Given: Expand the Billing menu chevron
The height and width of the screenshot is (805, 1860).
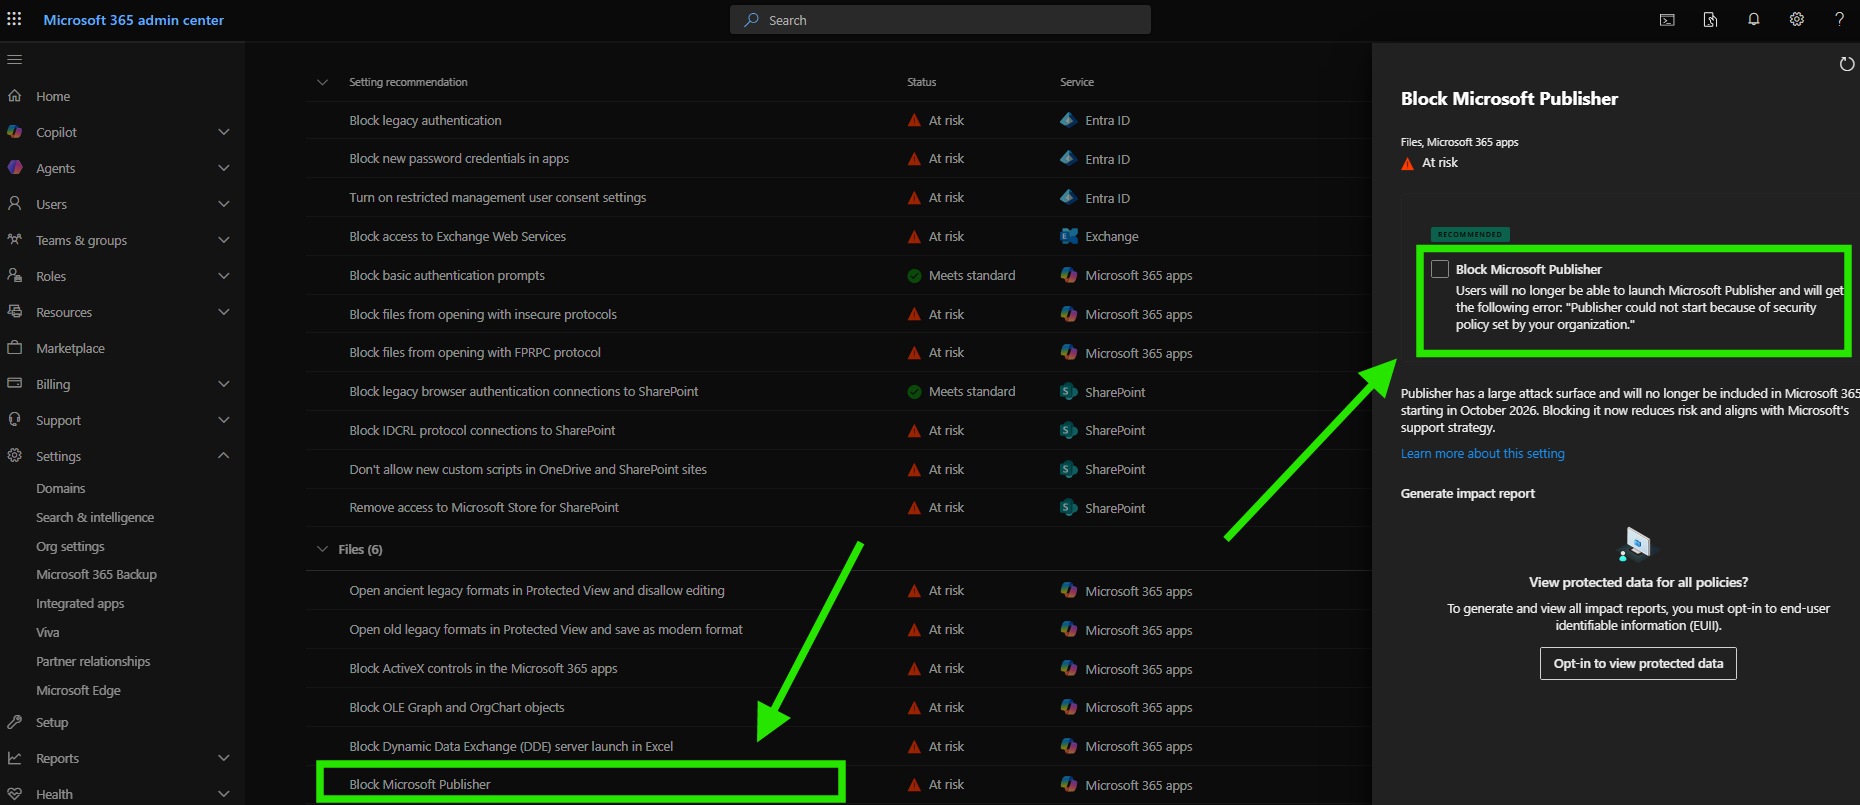Looking at the screenshot, I should click(x=224, y=384).
